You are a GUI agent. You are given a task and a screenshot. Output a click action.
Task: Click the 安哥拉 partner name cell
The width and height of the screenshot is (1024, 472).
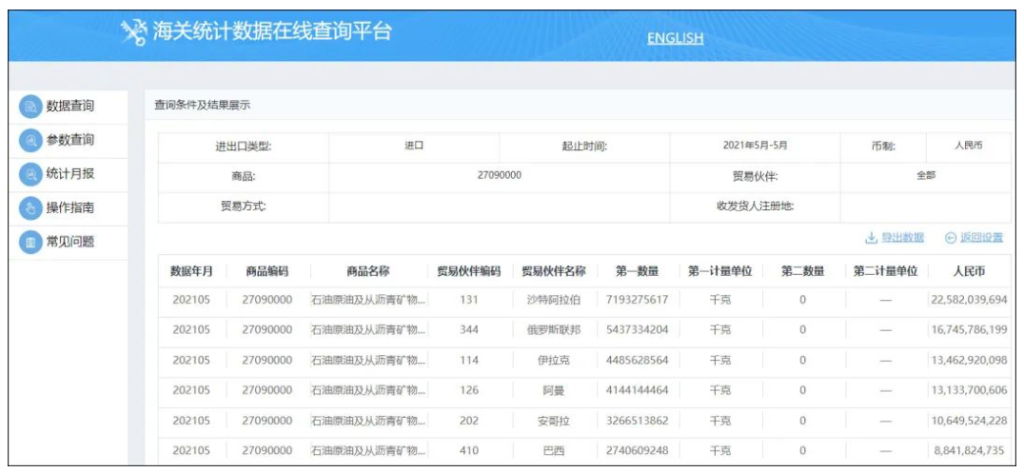(x=554, y=421)
